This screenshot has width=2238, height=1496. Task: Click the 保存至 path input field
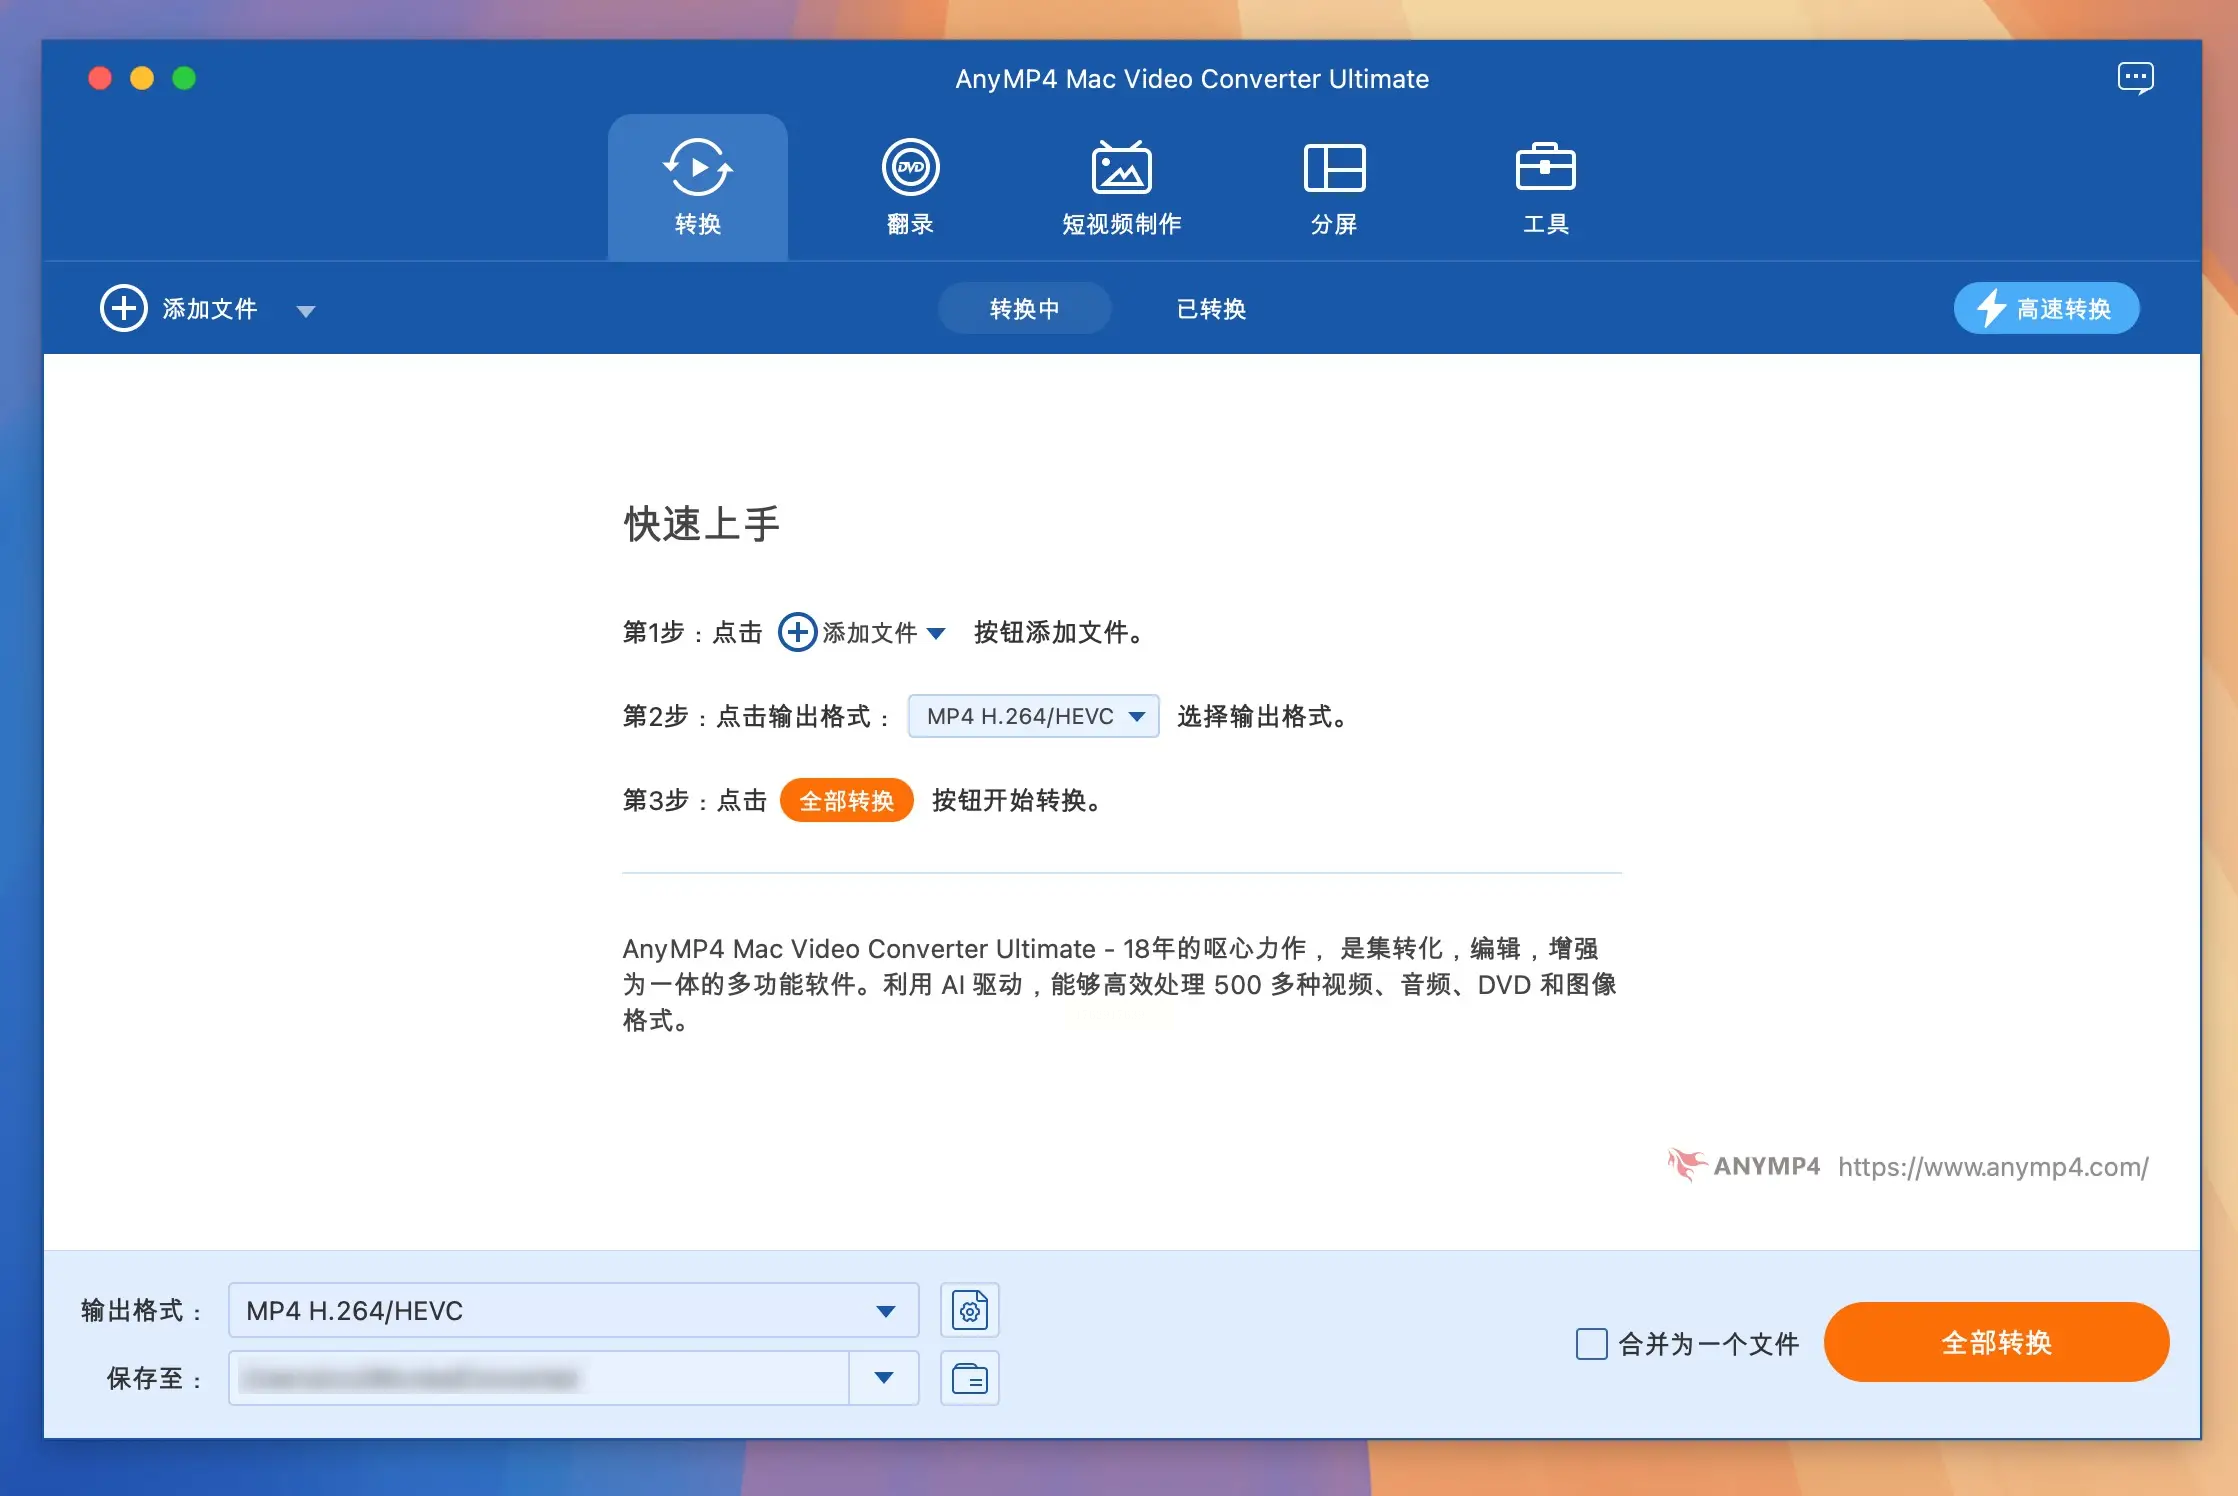[x=540, y=1378]
